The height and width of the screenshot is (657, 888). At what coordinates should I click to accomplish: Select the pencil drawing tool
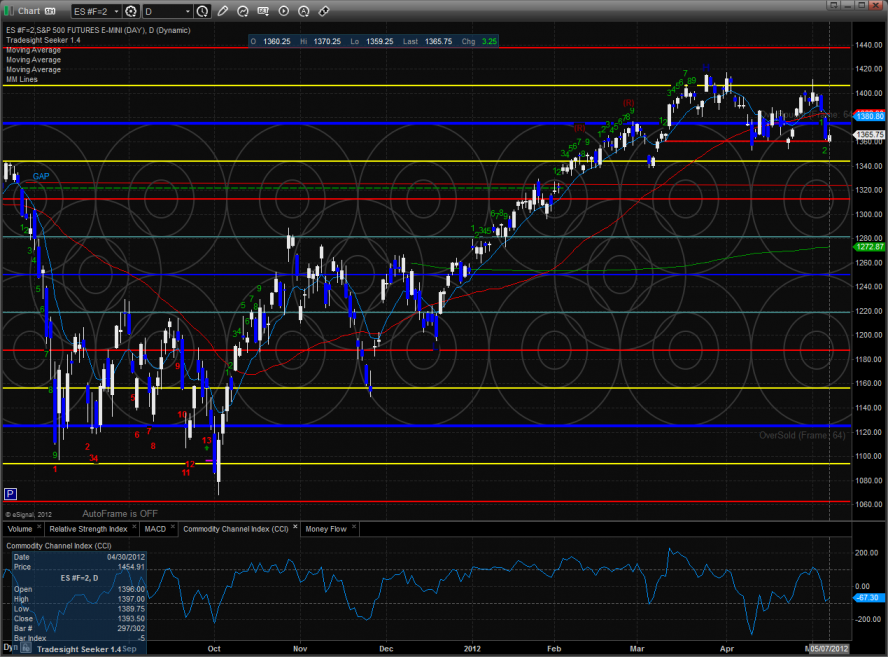point(224,12)
